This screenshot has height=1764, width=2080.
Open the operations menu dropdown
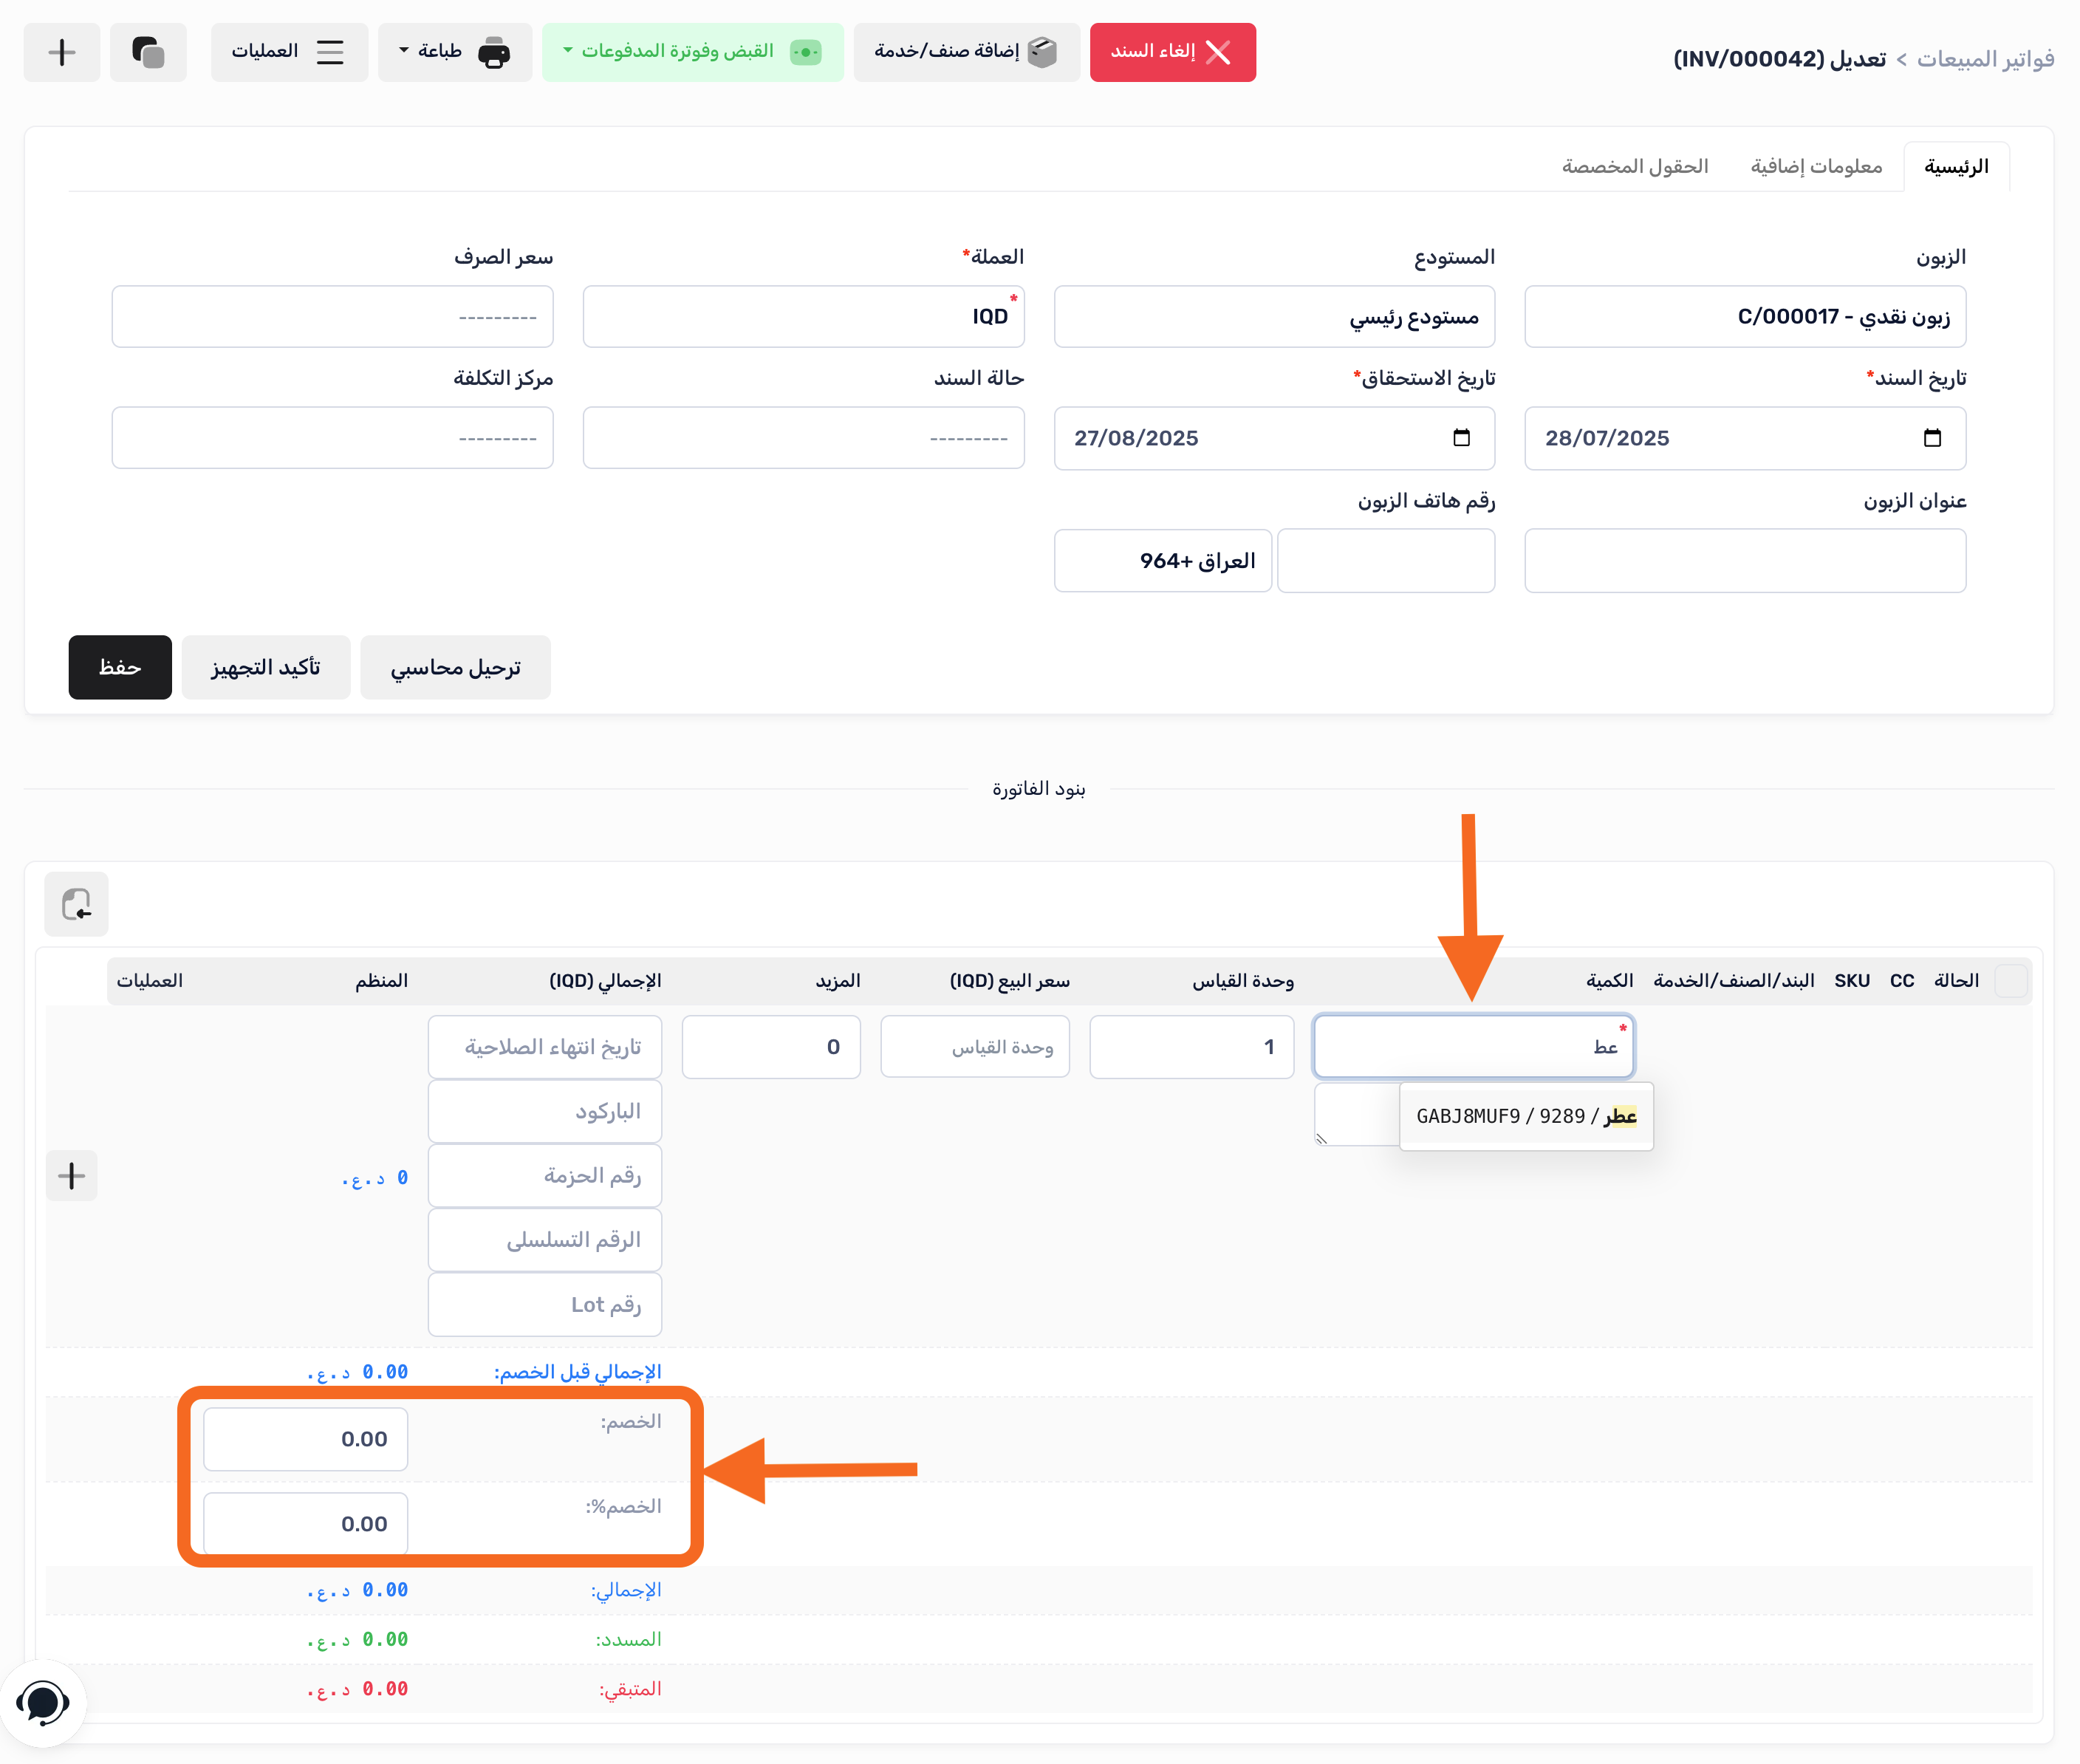(288, 52)
